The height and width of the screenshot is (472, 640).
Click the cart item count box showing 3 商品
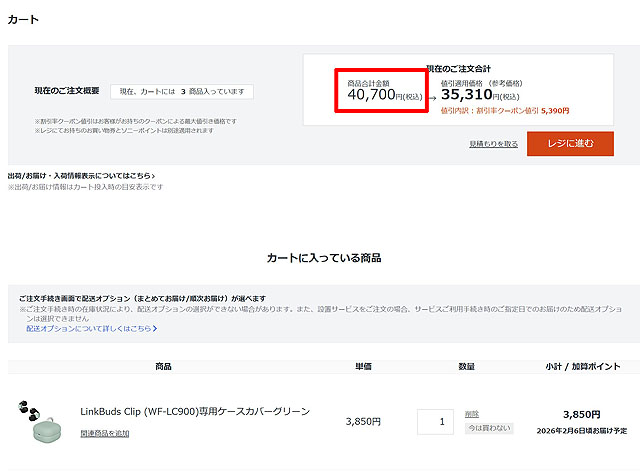(181, 91)
